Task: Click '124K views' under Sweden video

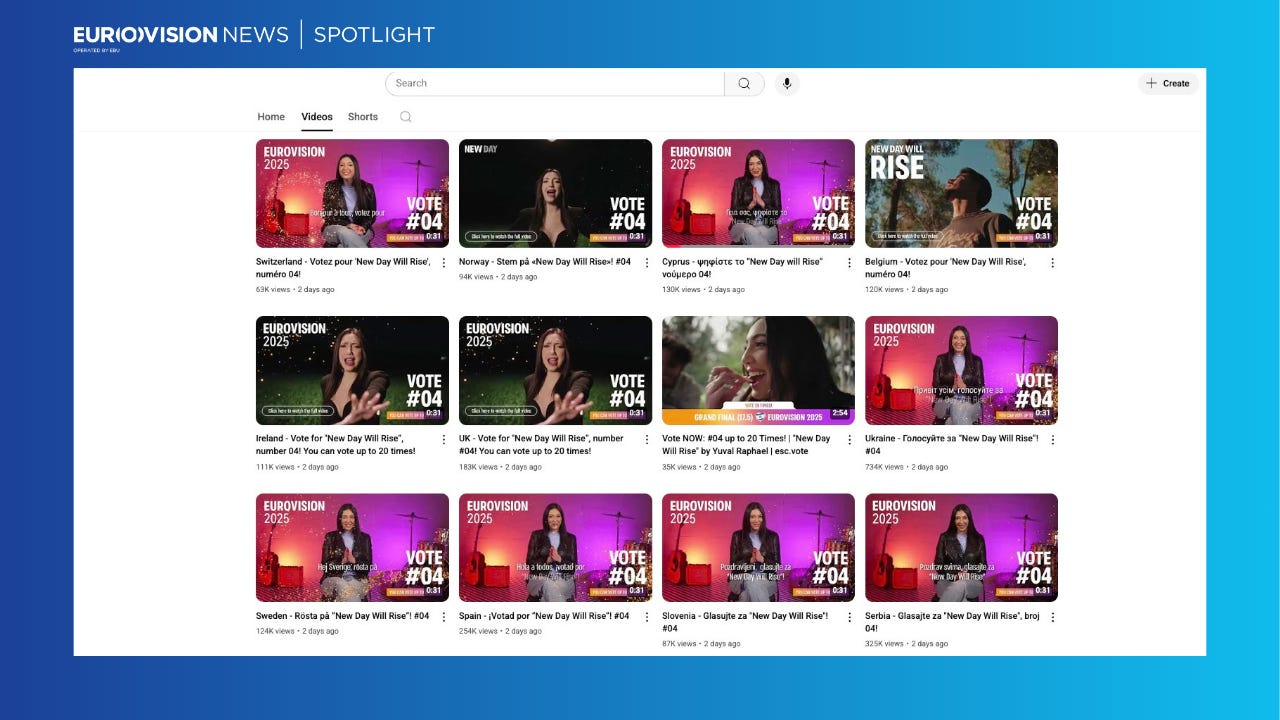Action: pos(275,631)
